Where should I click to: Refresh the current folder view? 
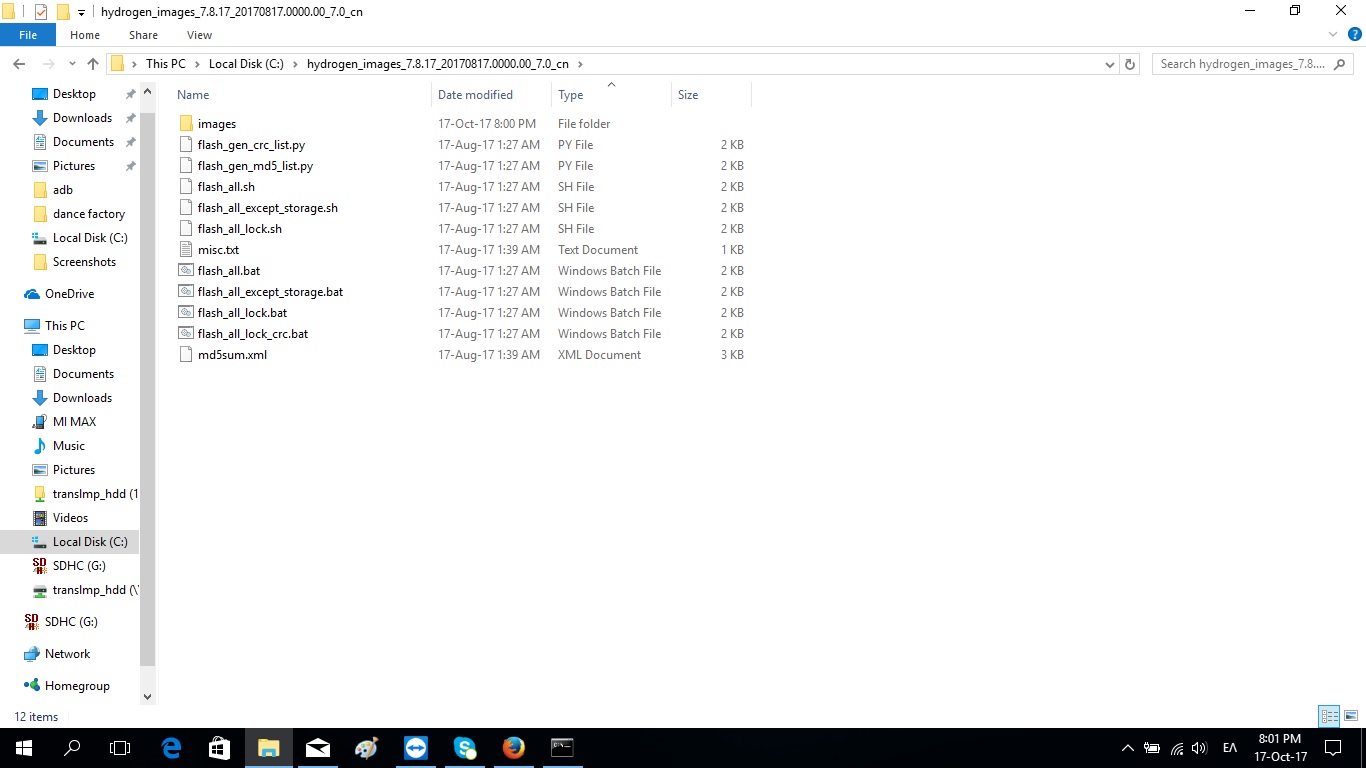click(1130, 64)
